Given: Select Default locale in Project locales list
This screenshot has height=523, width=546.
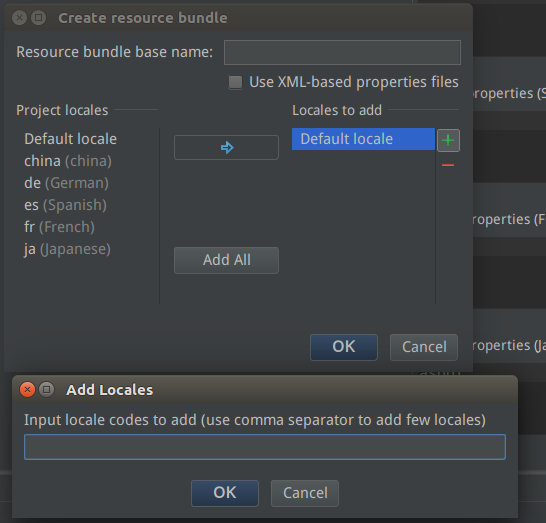Looking at the screenshot, I should (71, 139).
